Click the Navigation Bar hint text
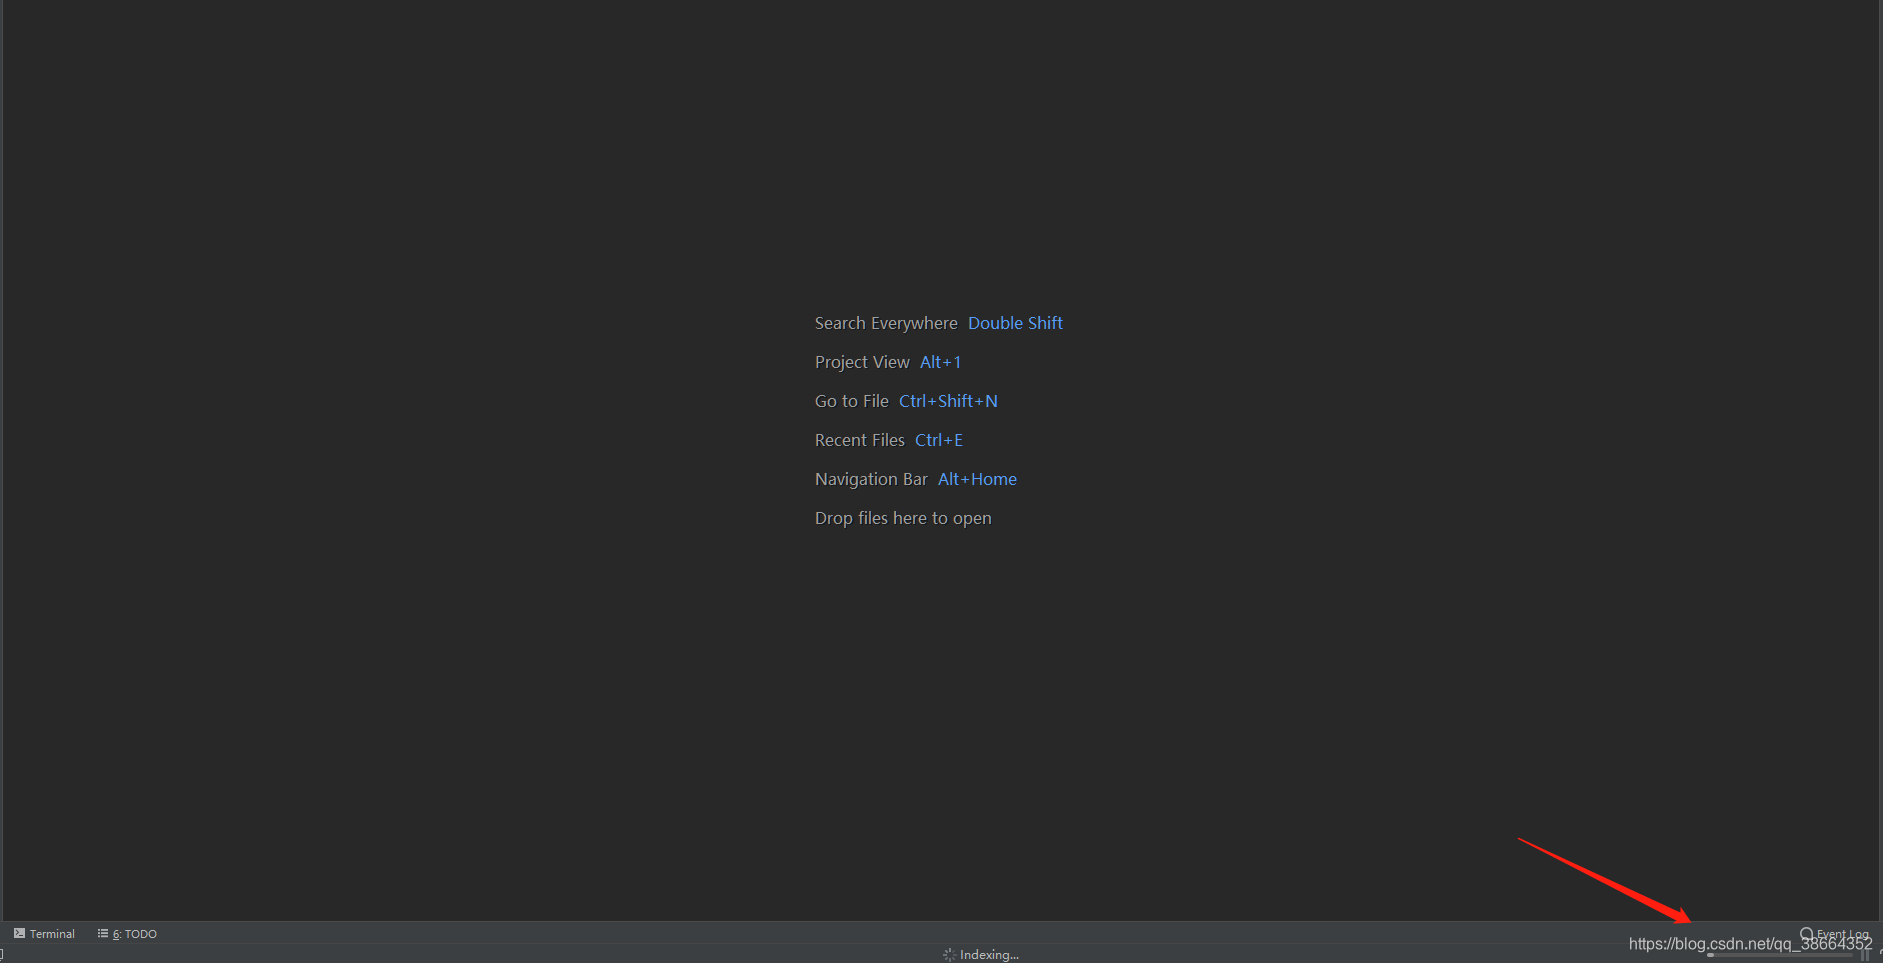This screenshot has height=963, width=1883. (x=871, y=479)
